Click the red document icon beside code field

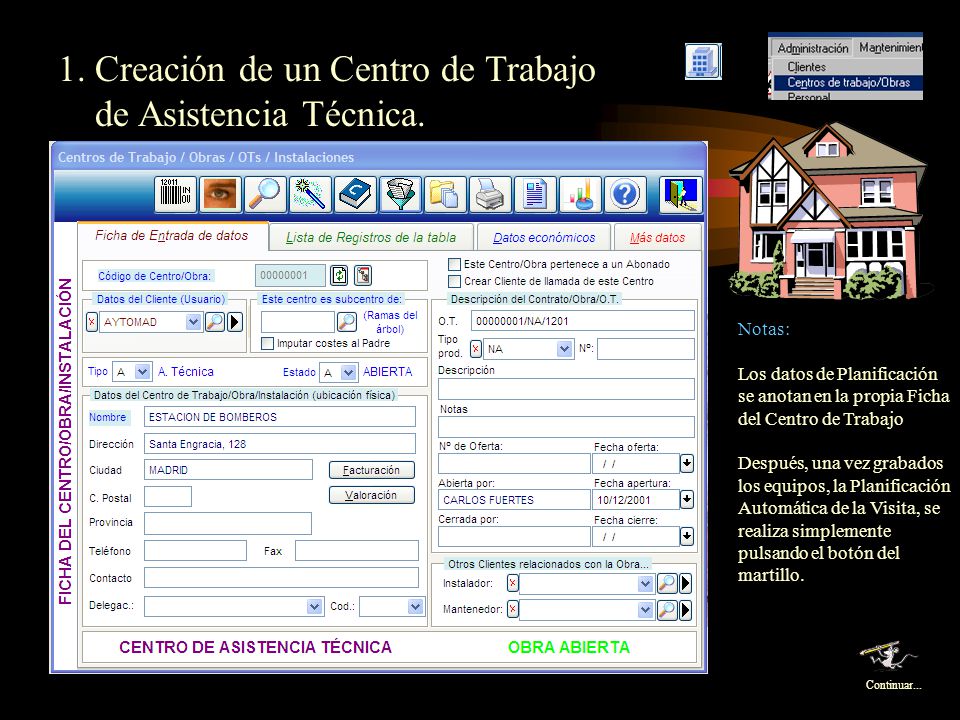coord(363,276)
